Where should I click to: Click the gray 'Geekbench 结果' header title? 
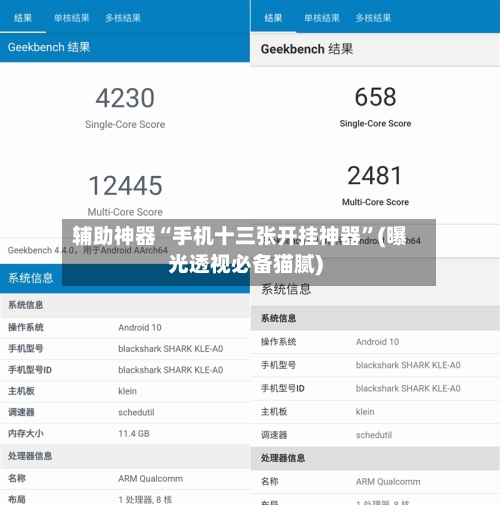(307, 49)
